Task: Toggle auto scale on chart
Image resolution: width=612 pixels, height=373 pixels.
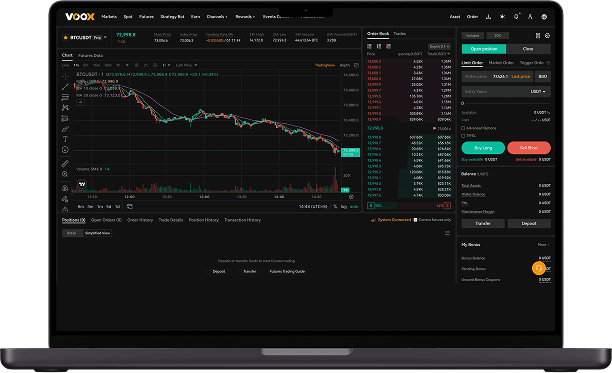Action: 354,206
